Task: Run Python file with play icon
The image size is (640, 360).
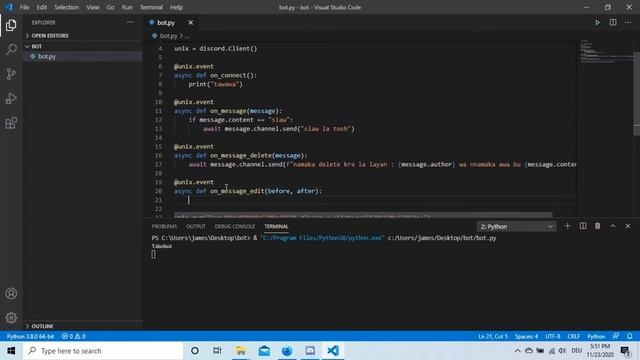Action: point(597,22)
